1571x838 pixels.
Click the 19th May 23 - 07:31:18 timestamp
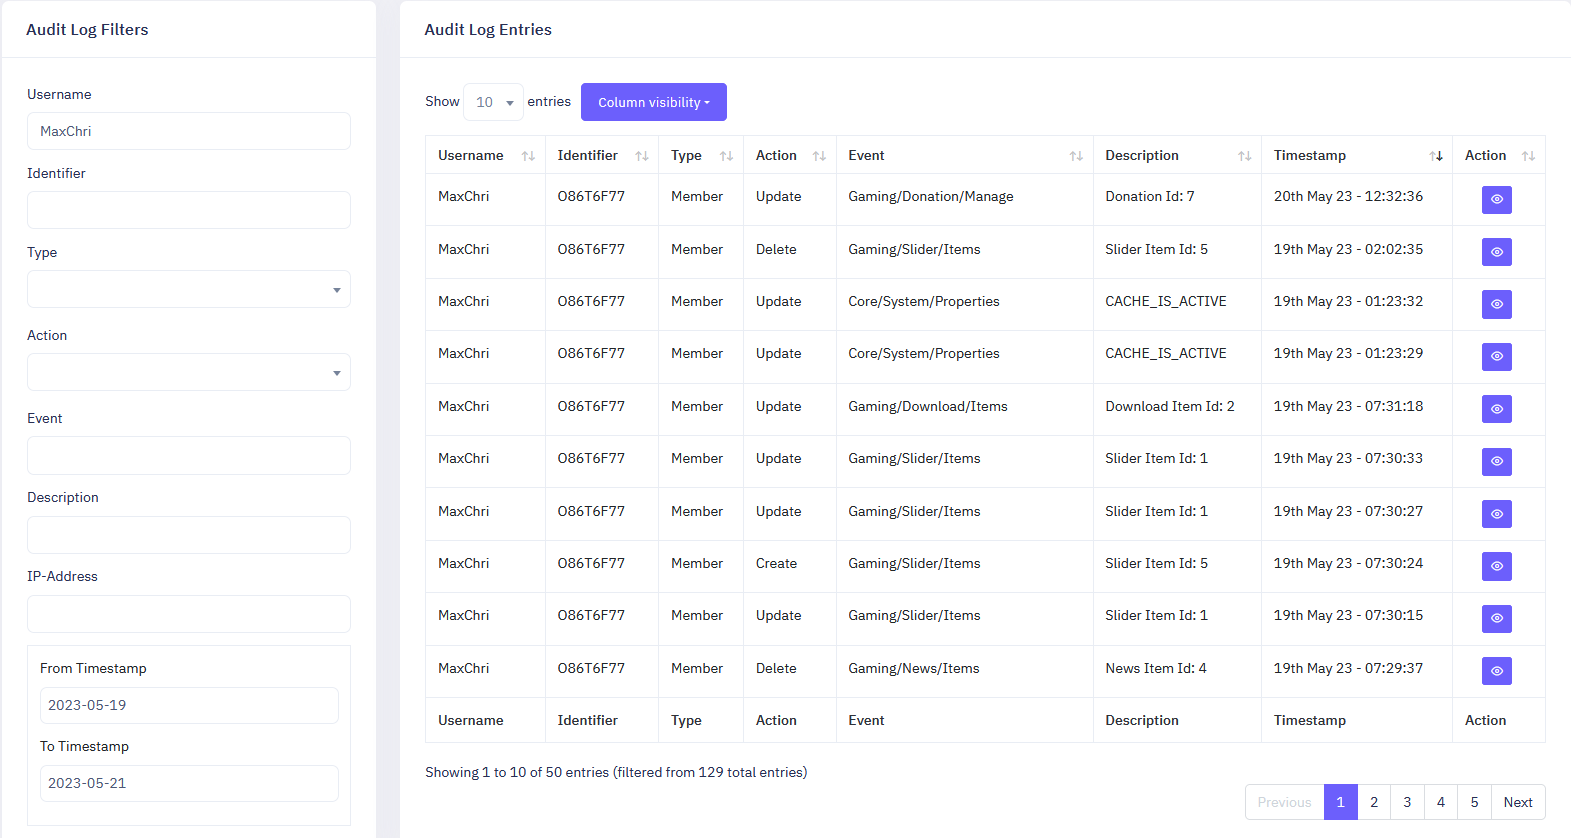click(x=1348, y=406)
